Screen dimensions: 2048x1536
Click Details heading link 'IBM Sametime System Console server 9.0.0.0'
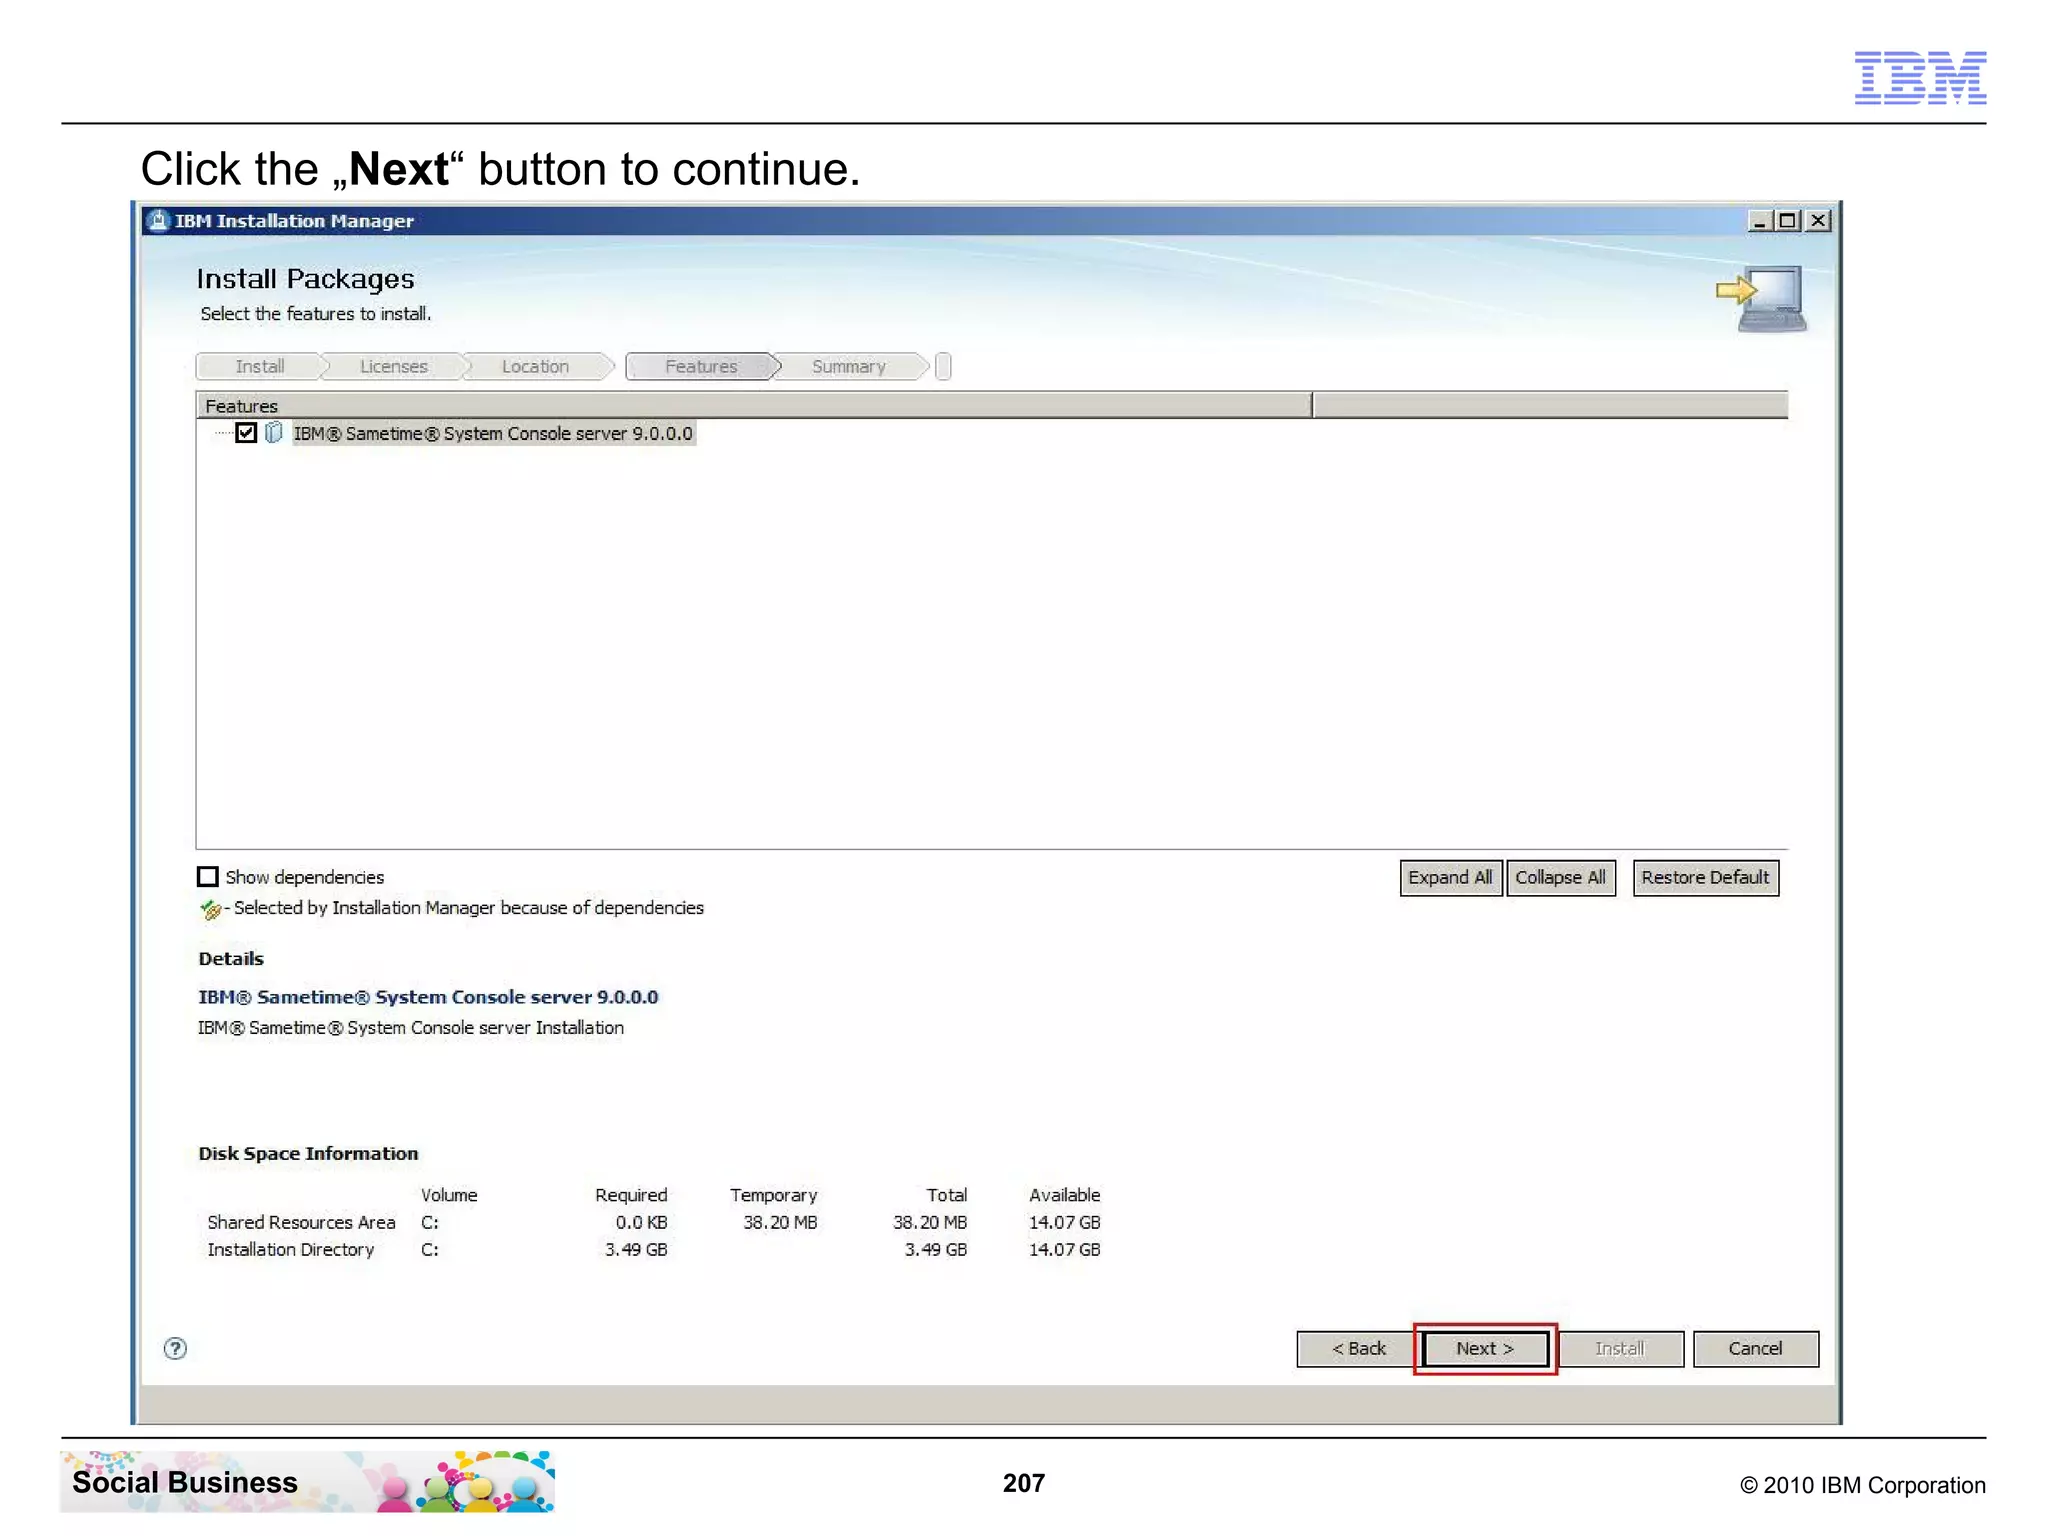(x=428, y=997)
